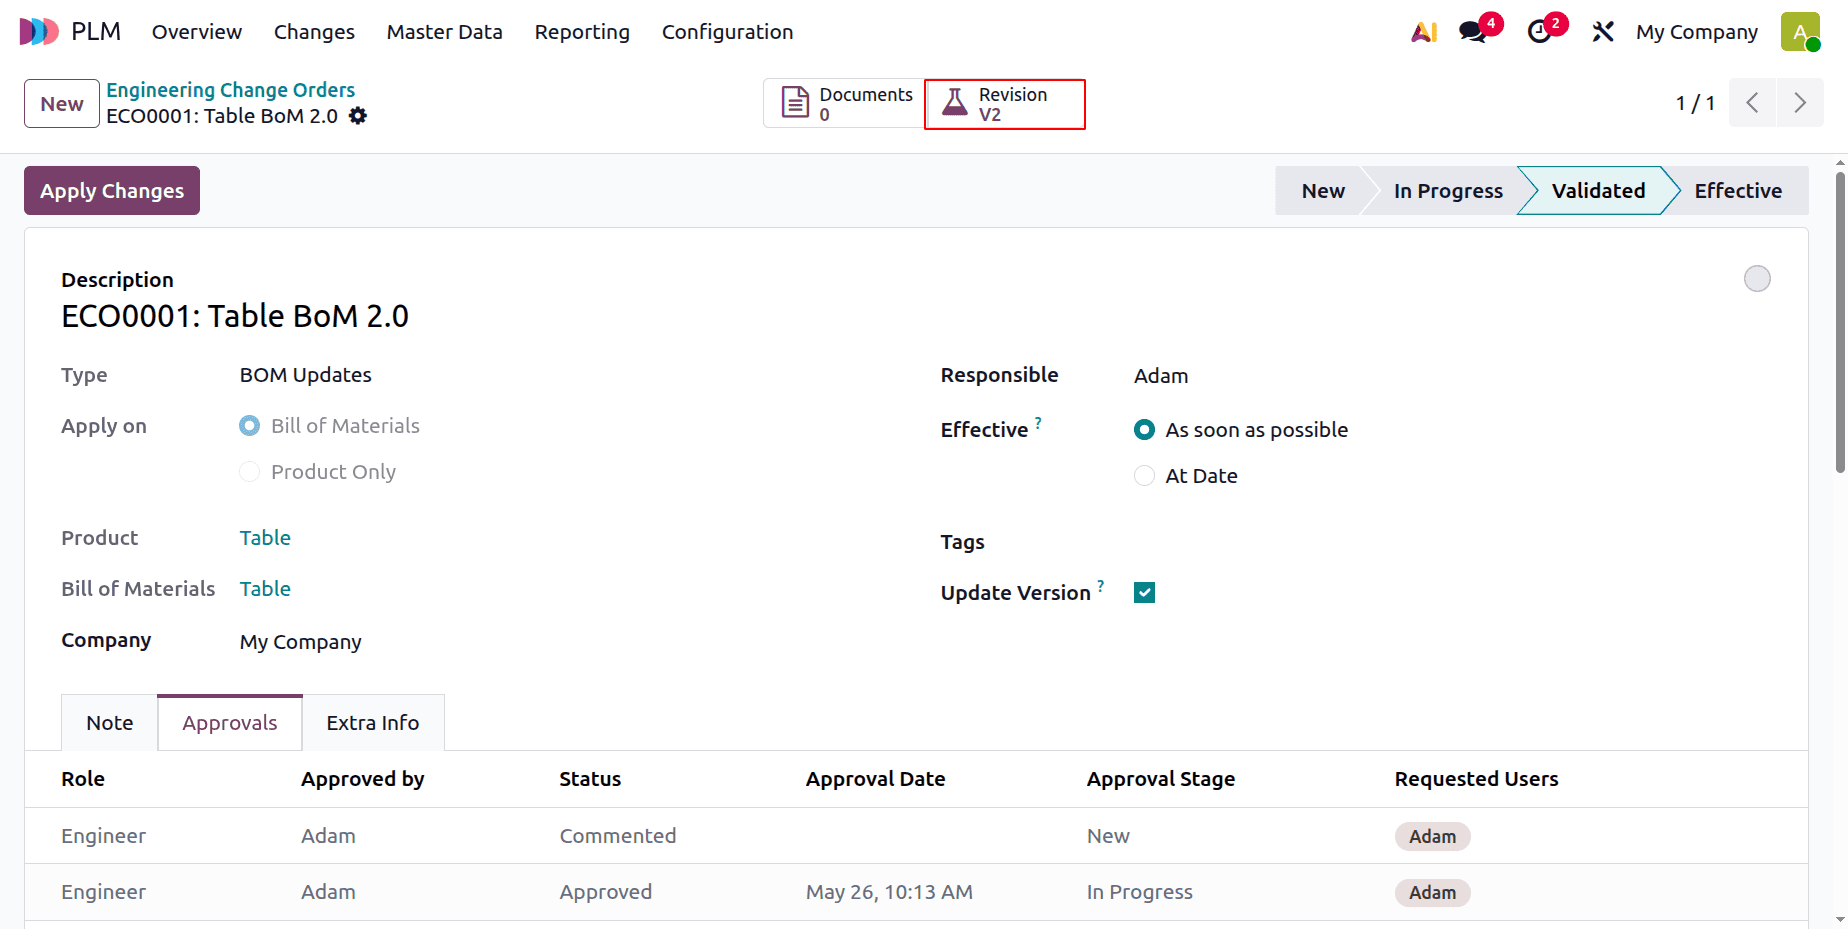This screenshot has width=1848, height=929.
Task: Click Adam tag in Commented row
Action: 1432,836
